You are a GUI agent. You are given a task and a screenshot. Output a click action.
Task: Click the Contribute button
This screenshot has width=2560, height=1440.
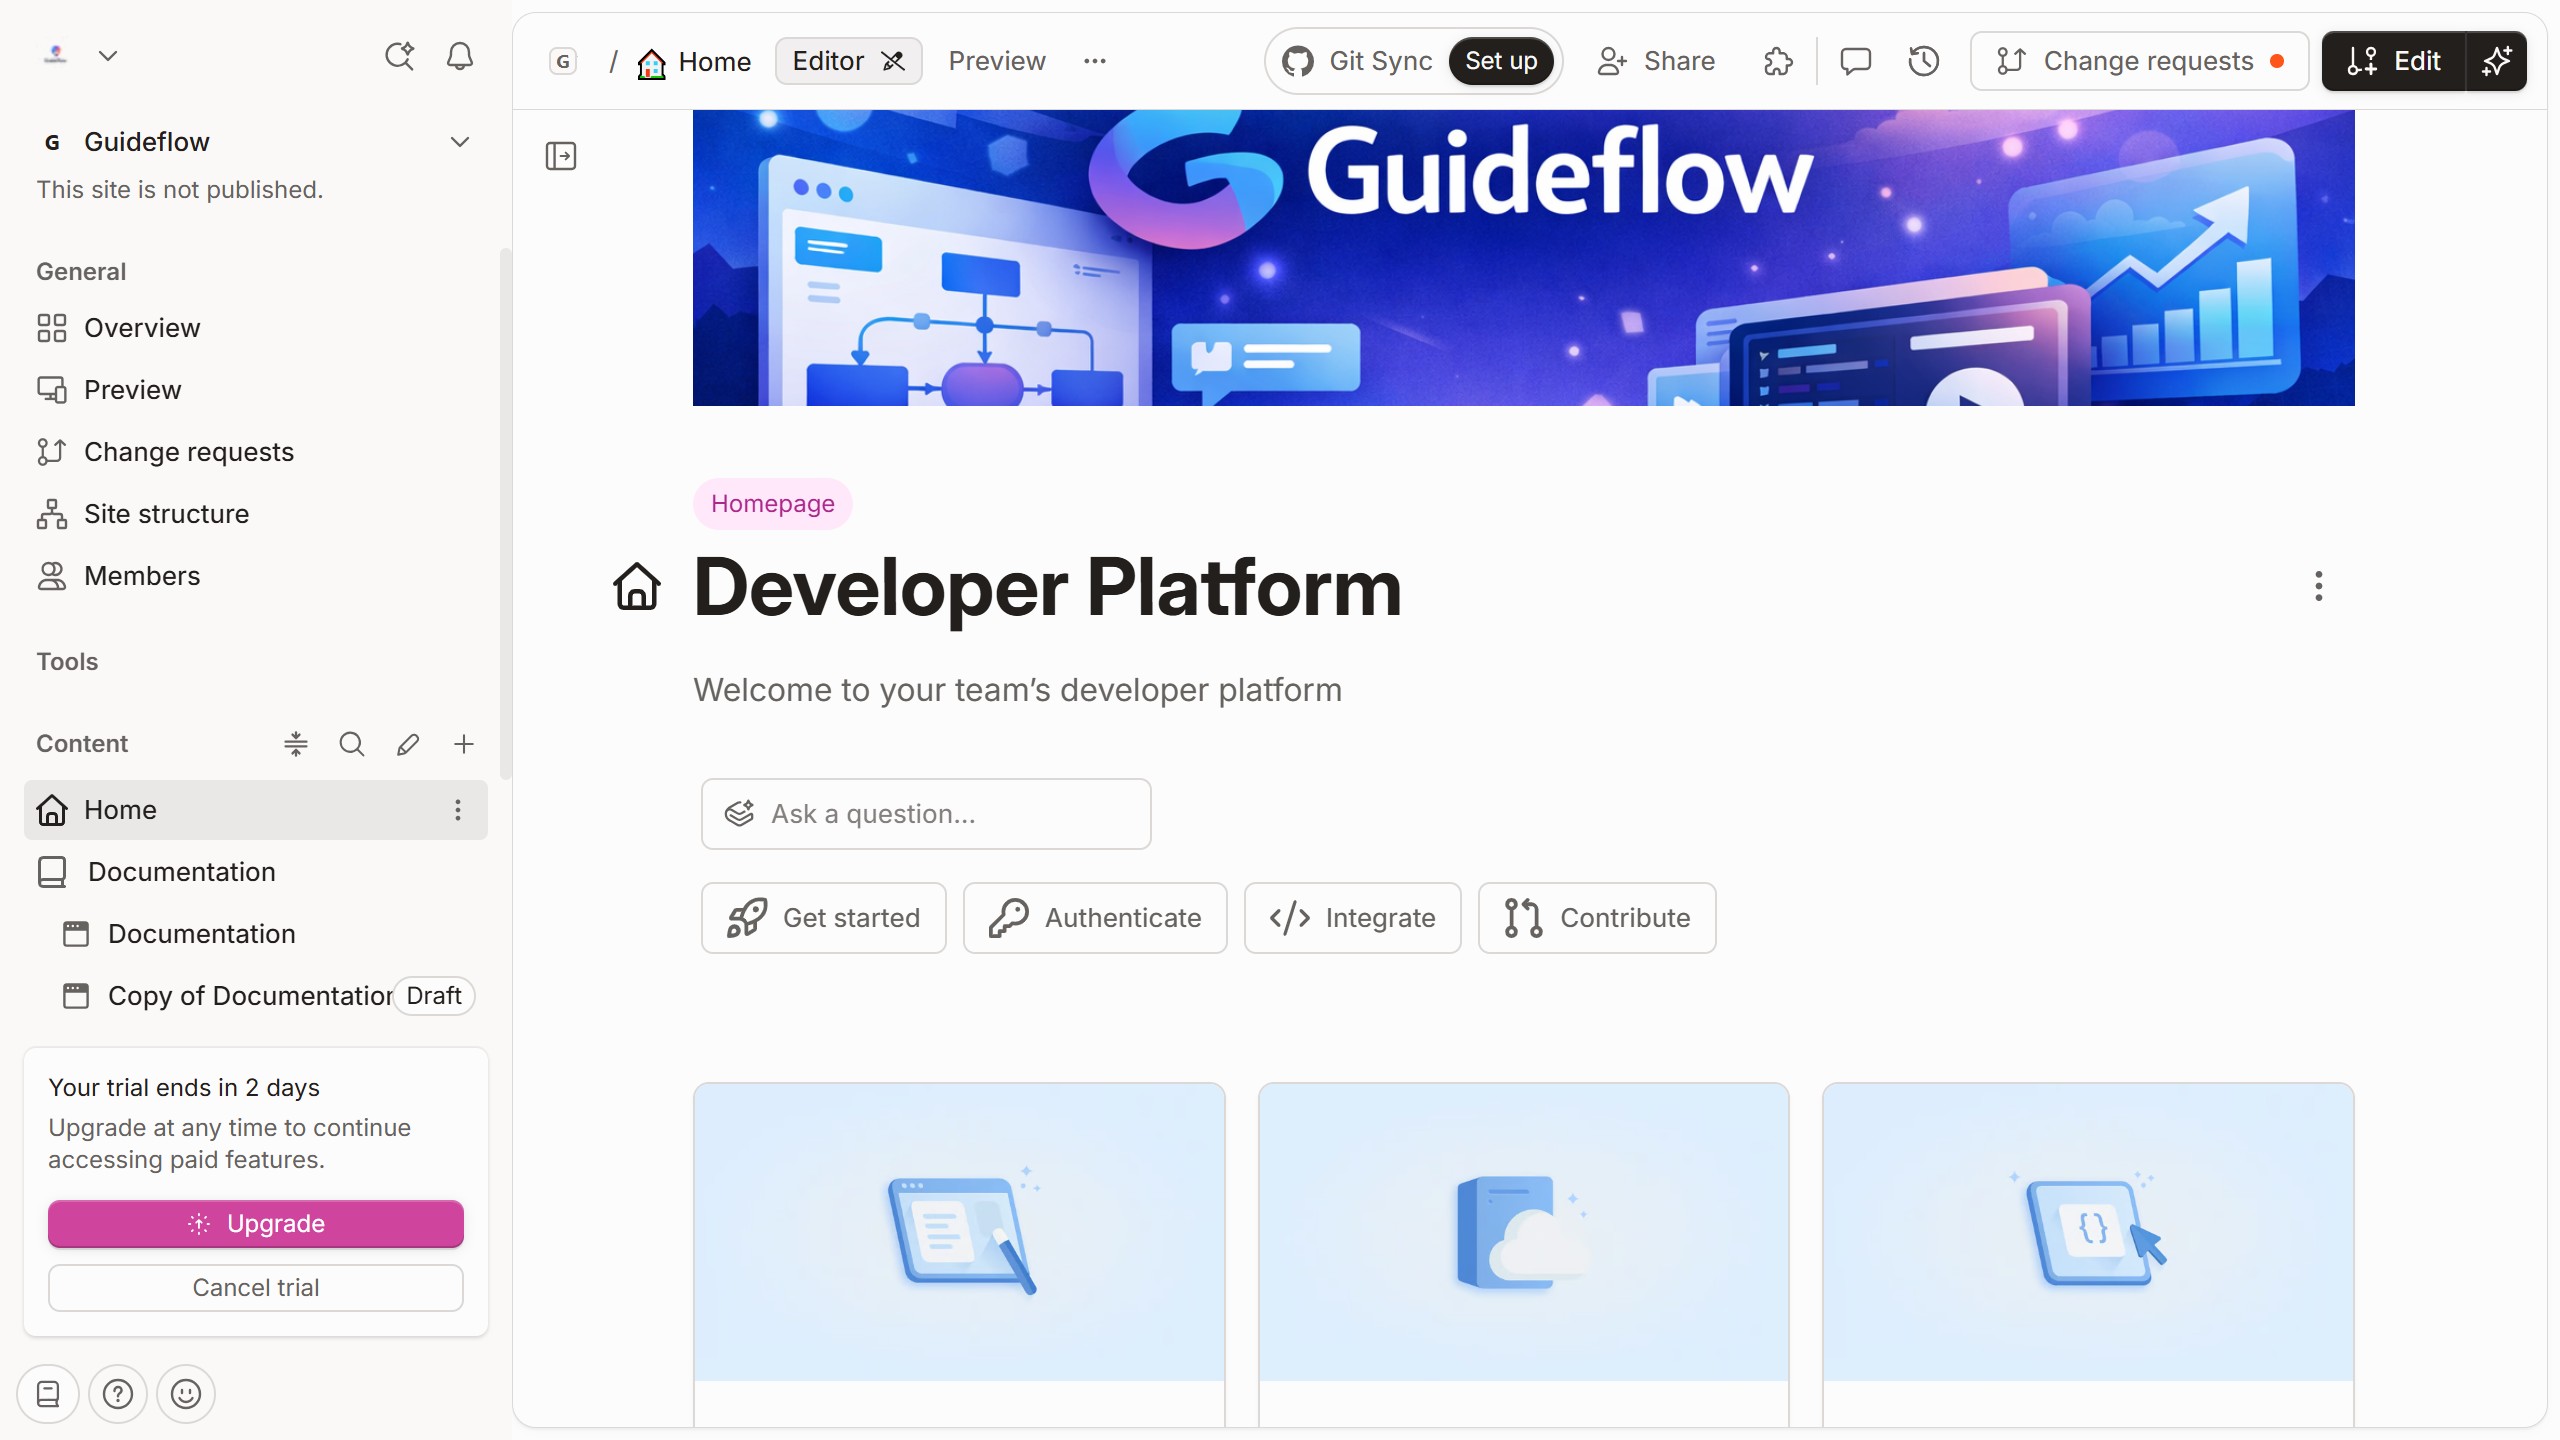(1597, 918)
